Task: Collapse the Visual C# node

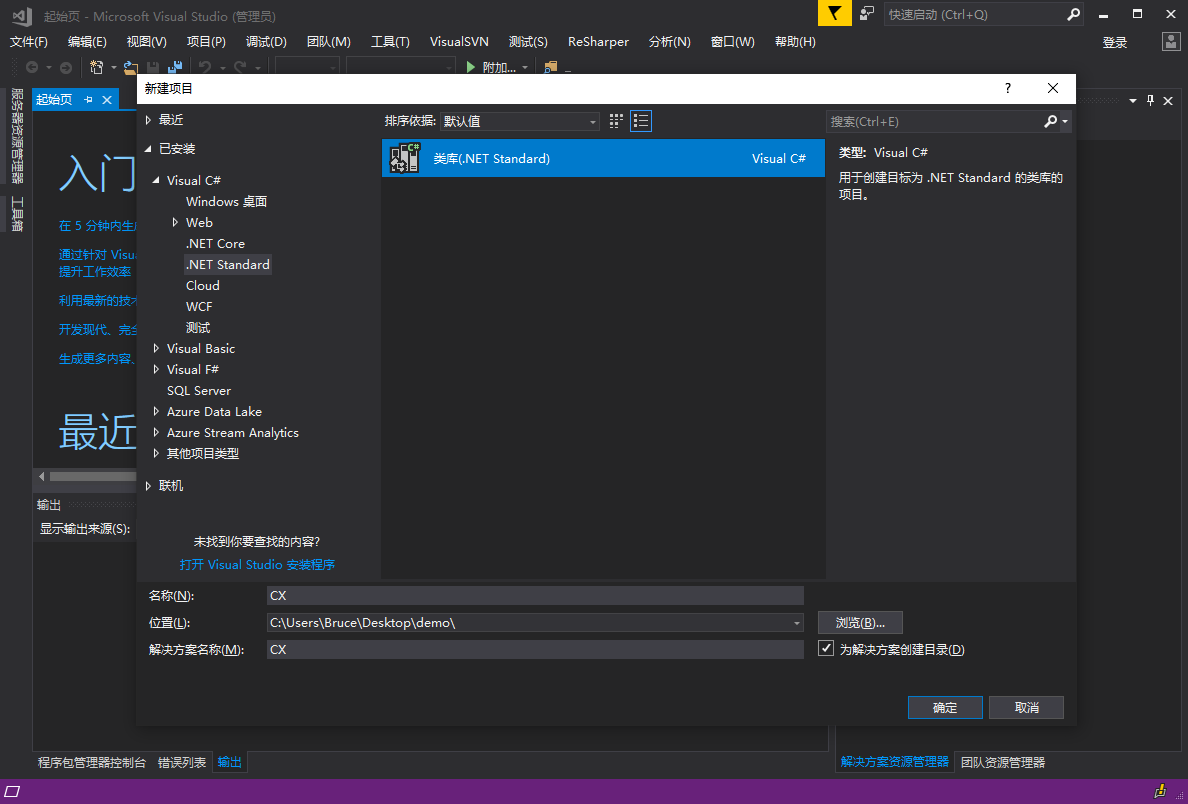Action: [x=156, y=180]
